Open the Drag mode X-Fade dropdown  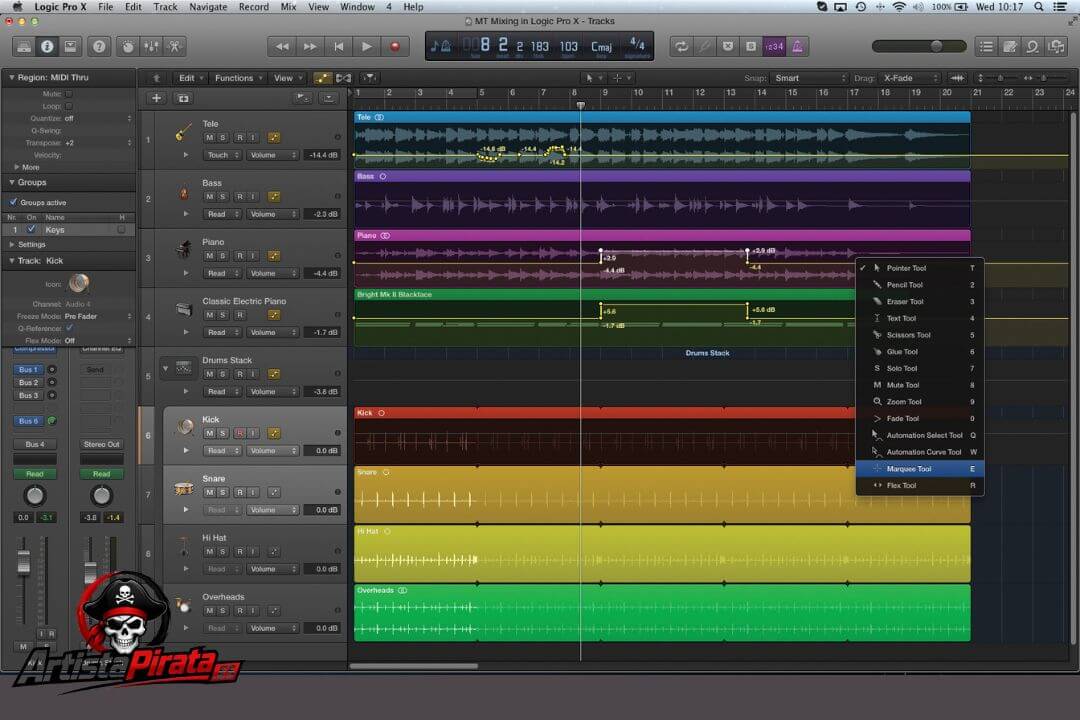[909, 79]
